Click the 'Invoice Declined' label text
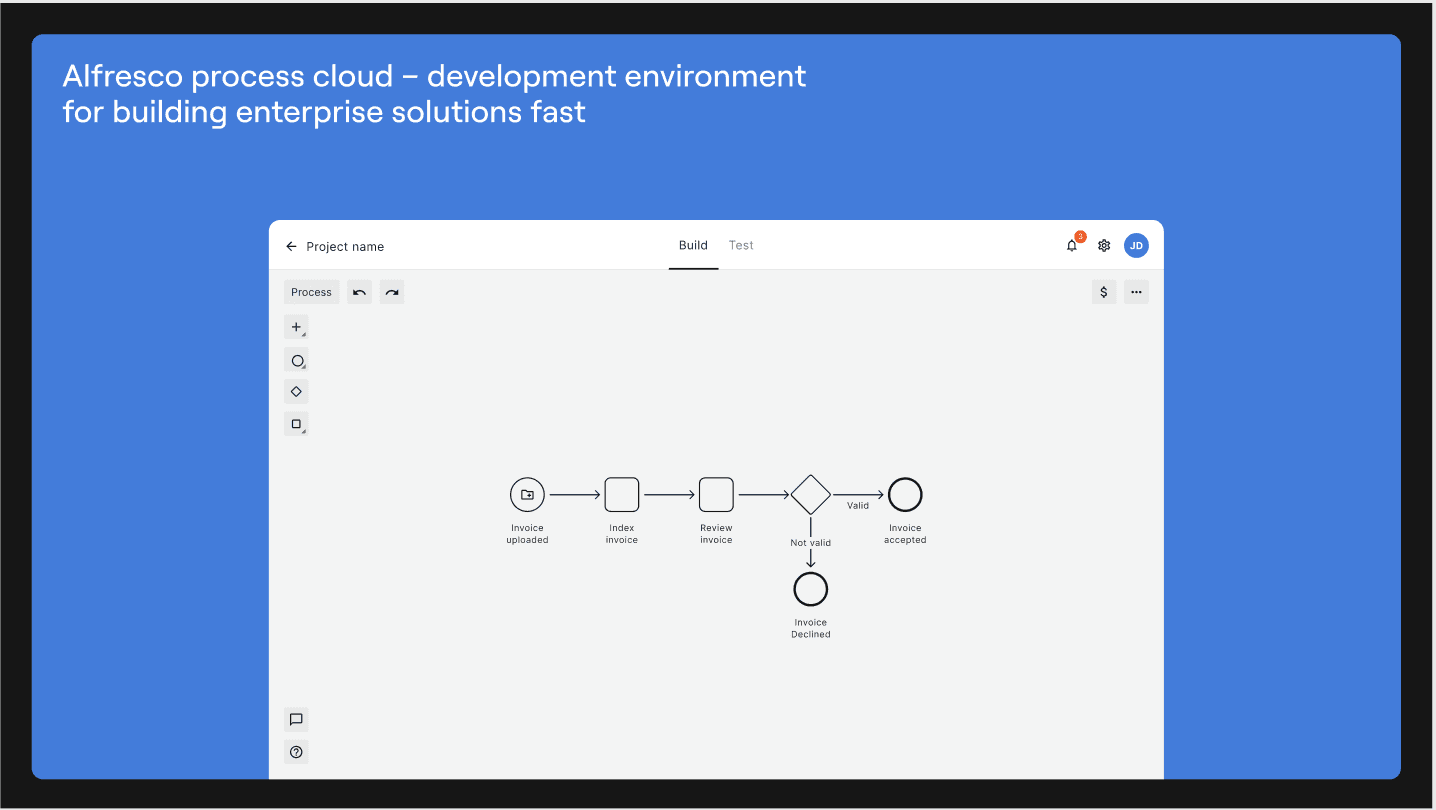This screenshot has height=810, width=1436. (x=811, y=628)
